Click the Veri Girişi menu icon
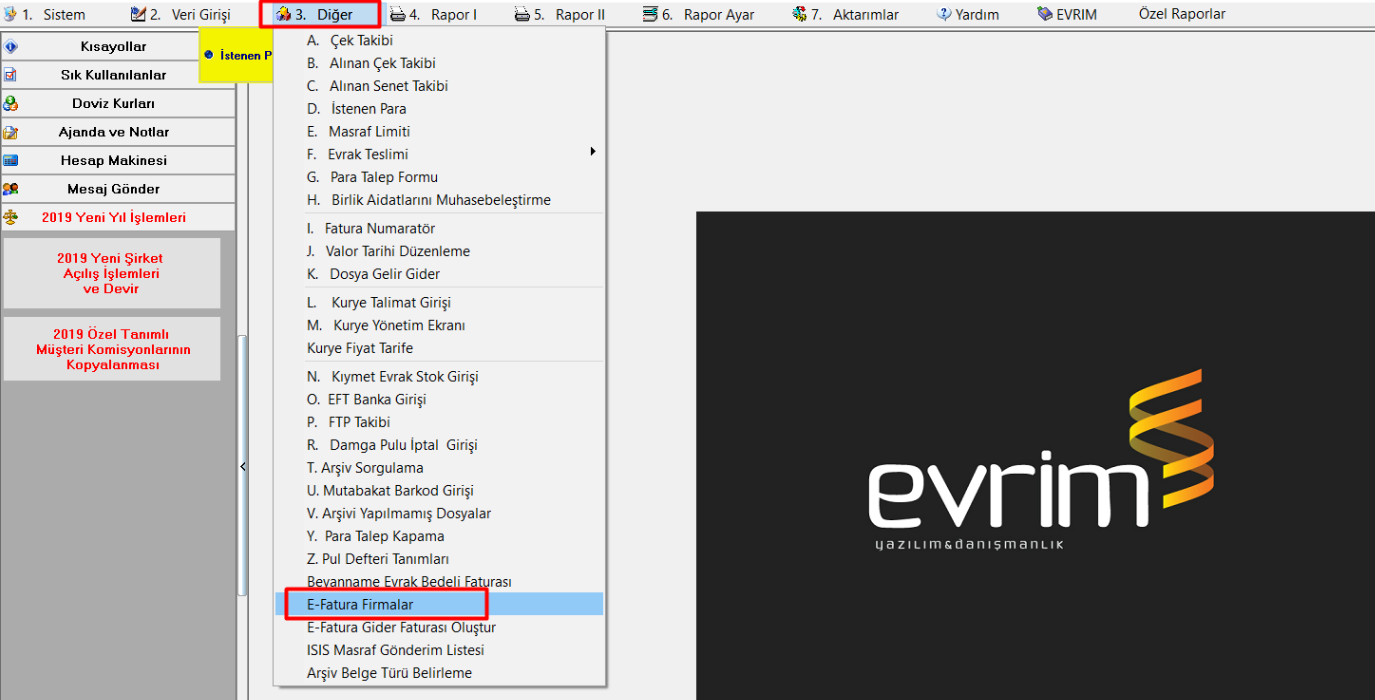 coord(138,14)
